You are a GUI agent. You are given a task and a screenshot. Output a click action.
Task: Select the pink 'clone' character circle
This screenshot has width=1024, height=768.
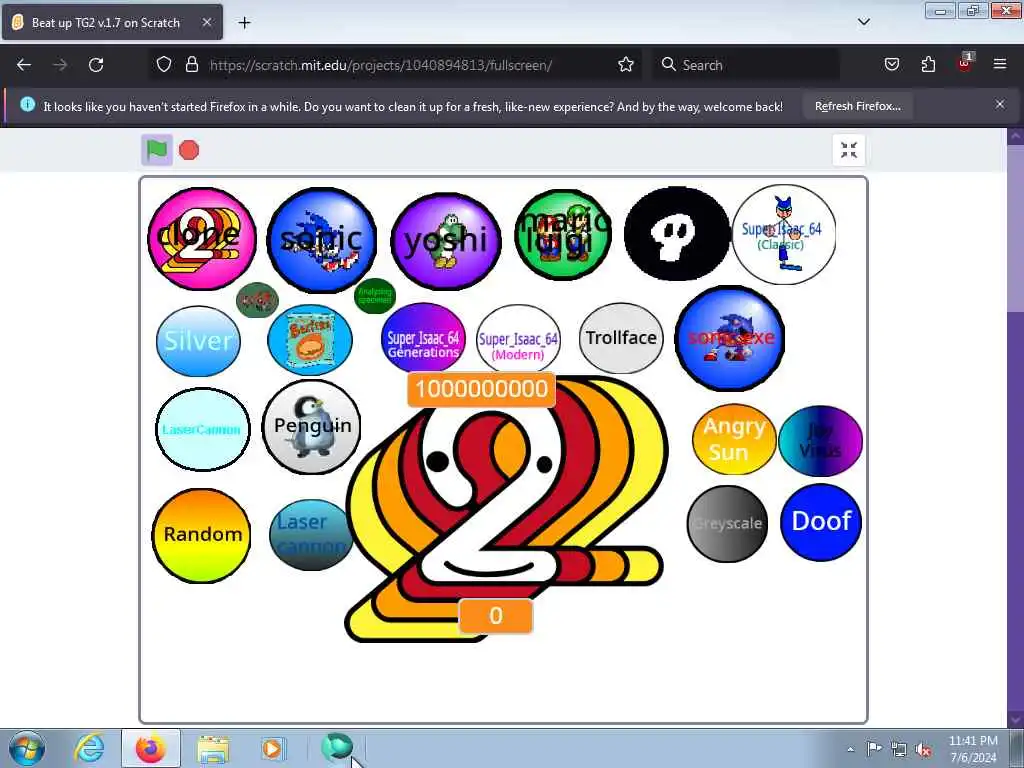pos(202,238)
